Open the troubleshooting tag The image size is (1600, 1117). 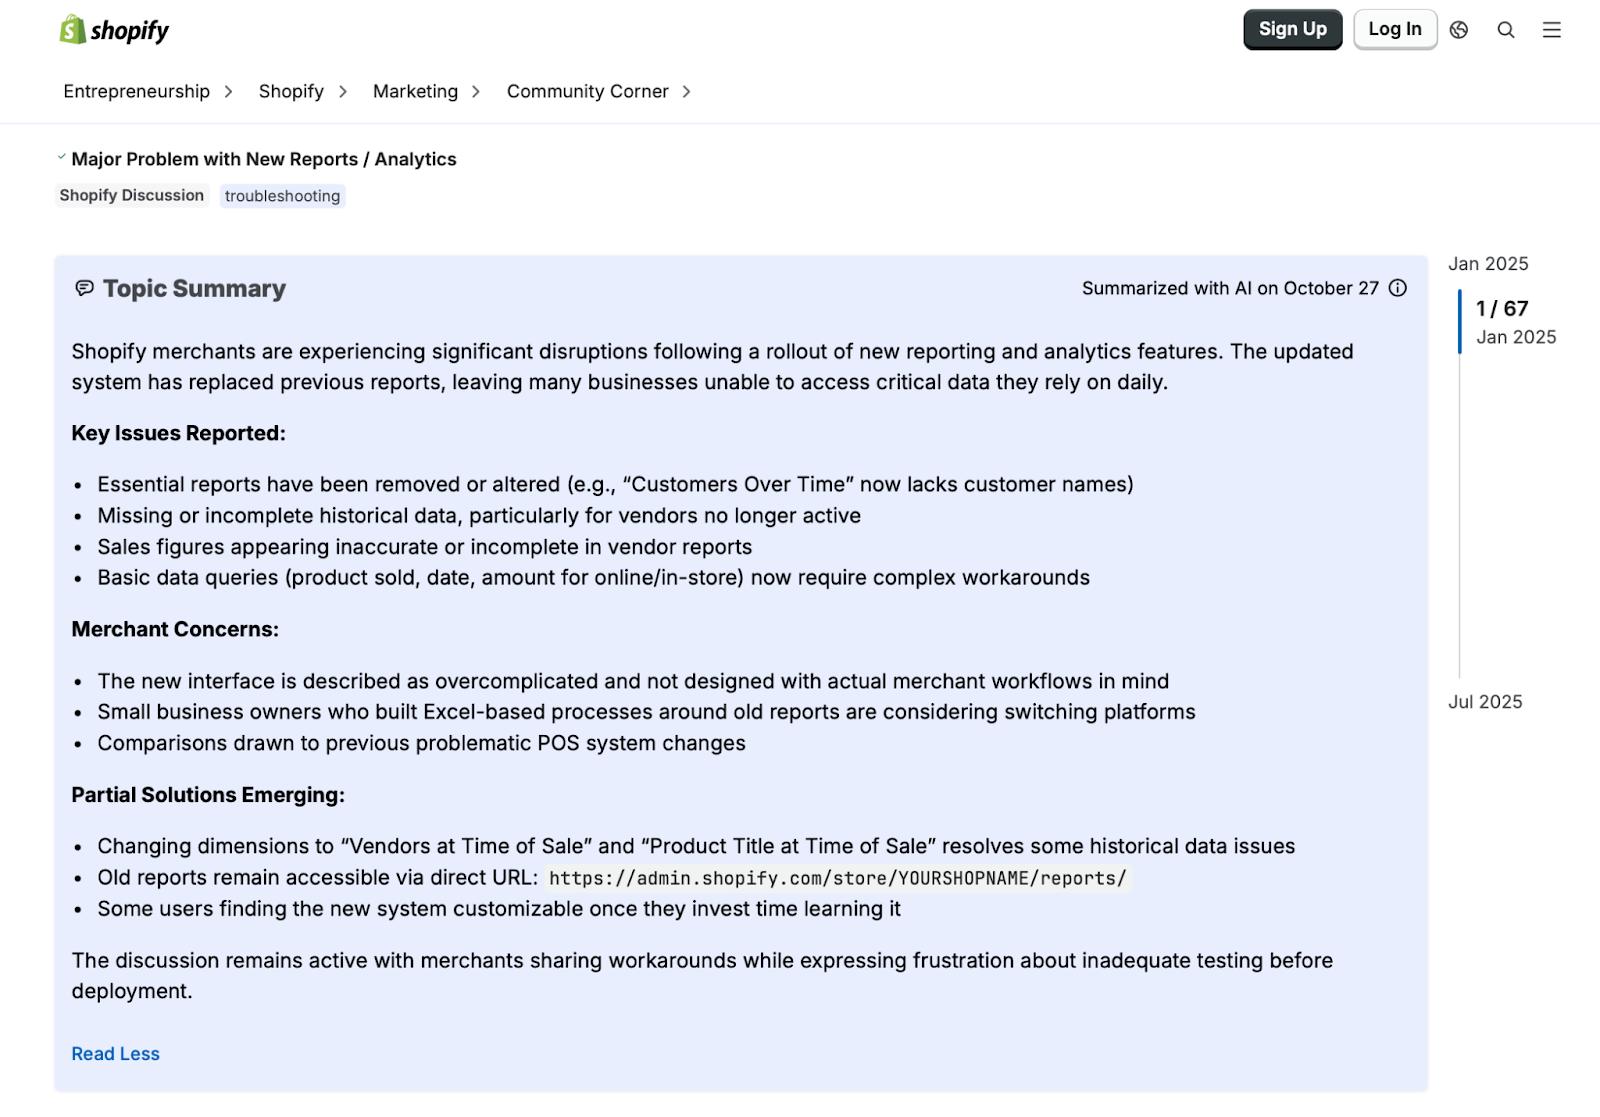point(282,196)
